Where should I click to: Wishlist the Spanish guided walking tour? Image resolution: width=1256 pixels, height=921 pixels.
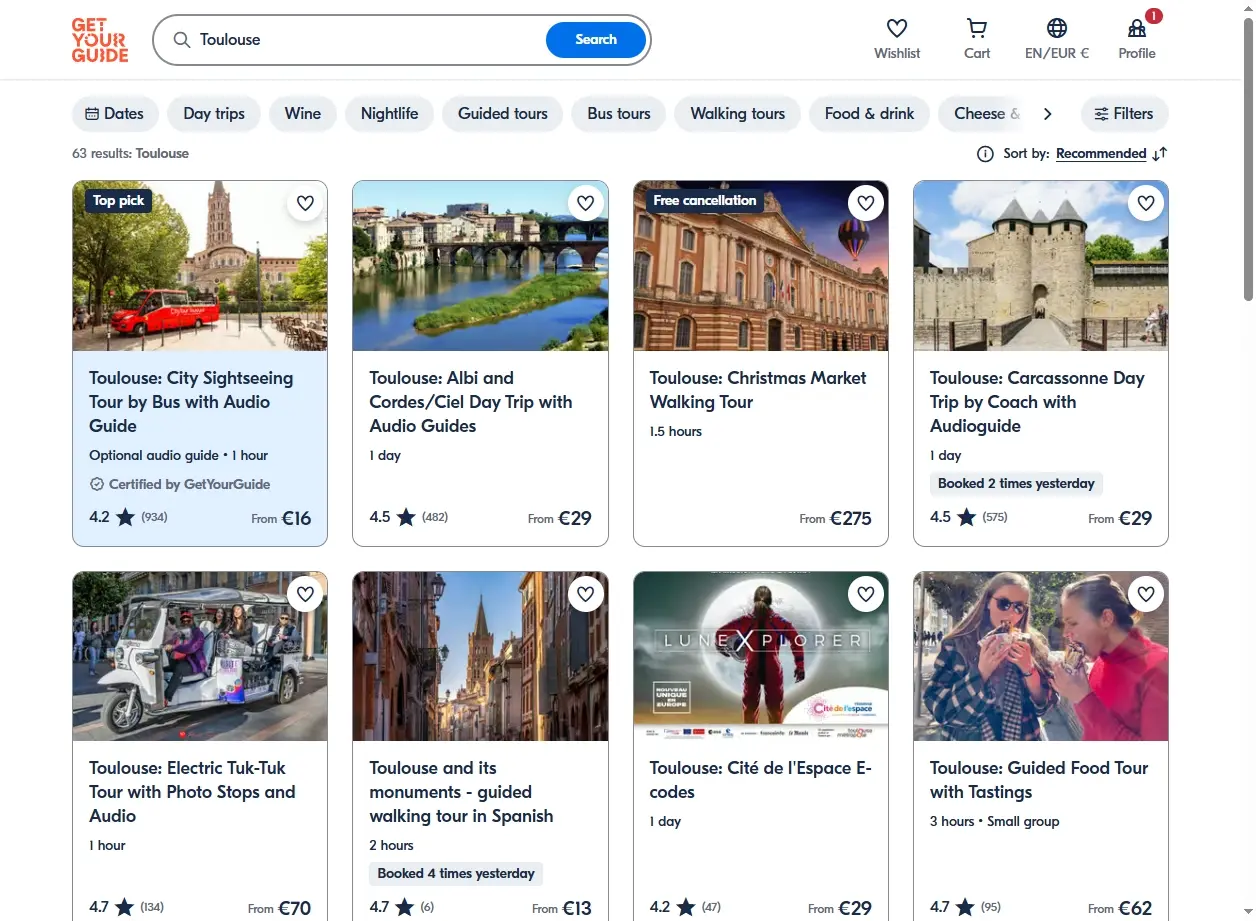point(586,594)
